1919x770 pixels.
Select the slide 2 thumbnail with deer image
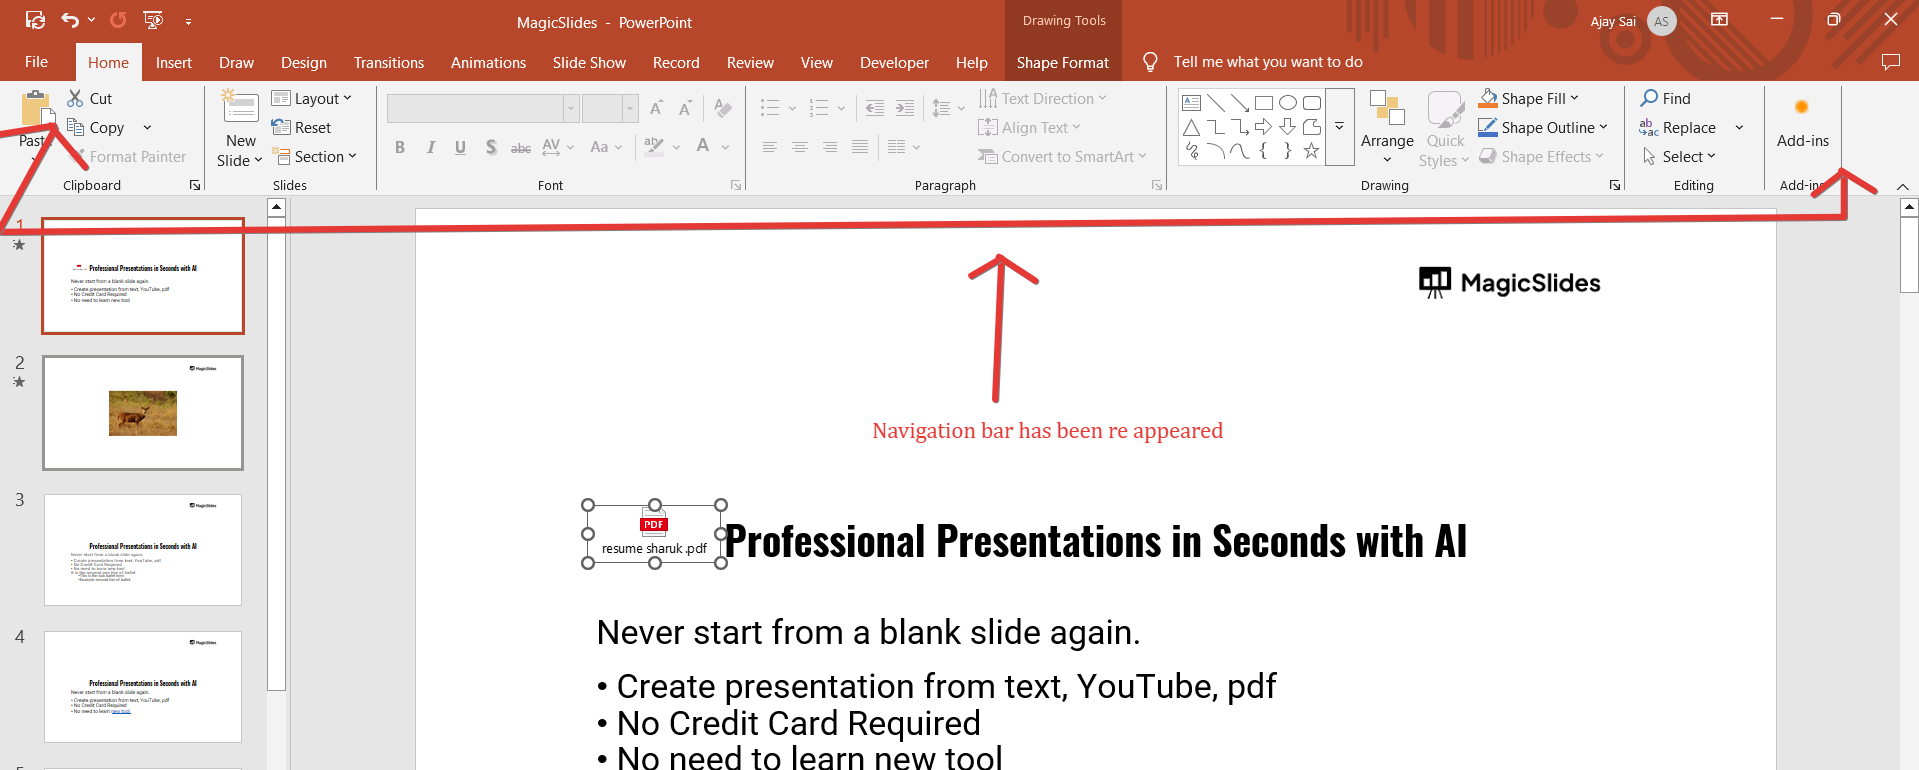(143, 413)
